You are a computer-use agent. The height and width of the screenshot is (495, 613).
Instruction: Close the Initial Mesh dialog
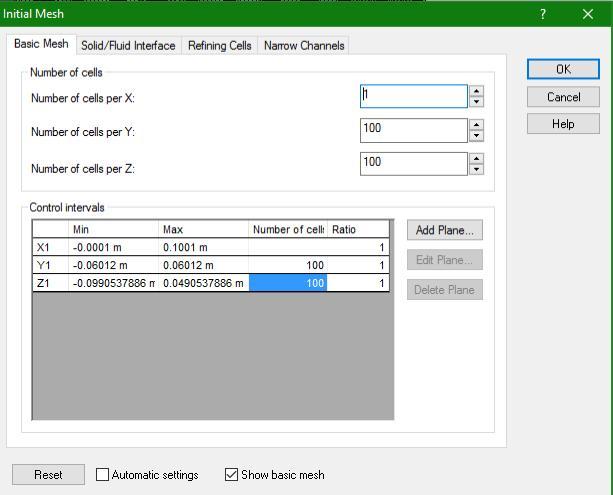tap(588, 14)
